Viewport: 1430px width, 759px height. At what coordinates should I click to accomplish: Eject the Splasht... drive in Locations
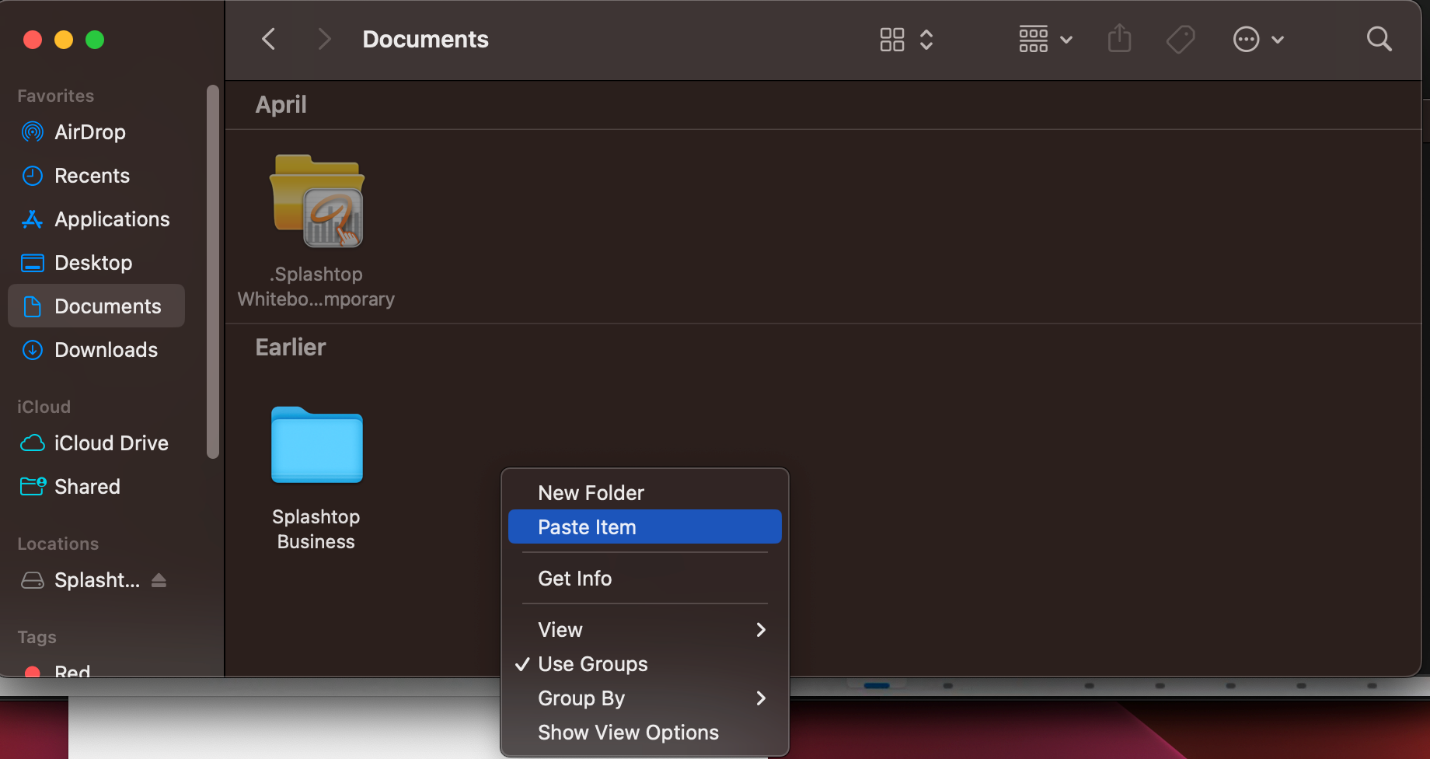click(x=159, y=580)
